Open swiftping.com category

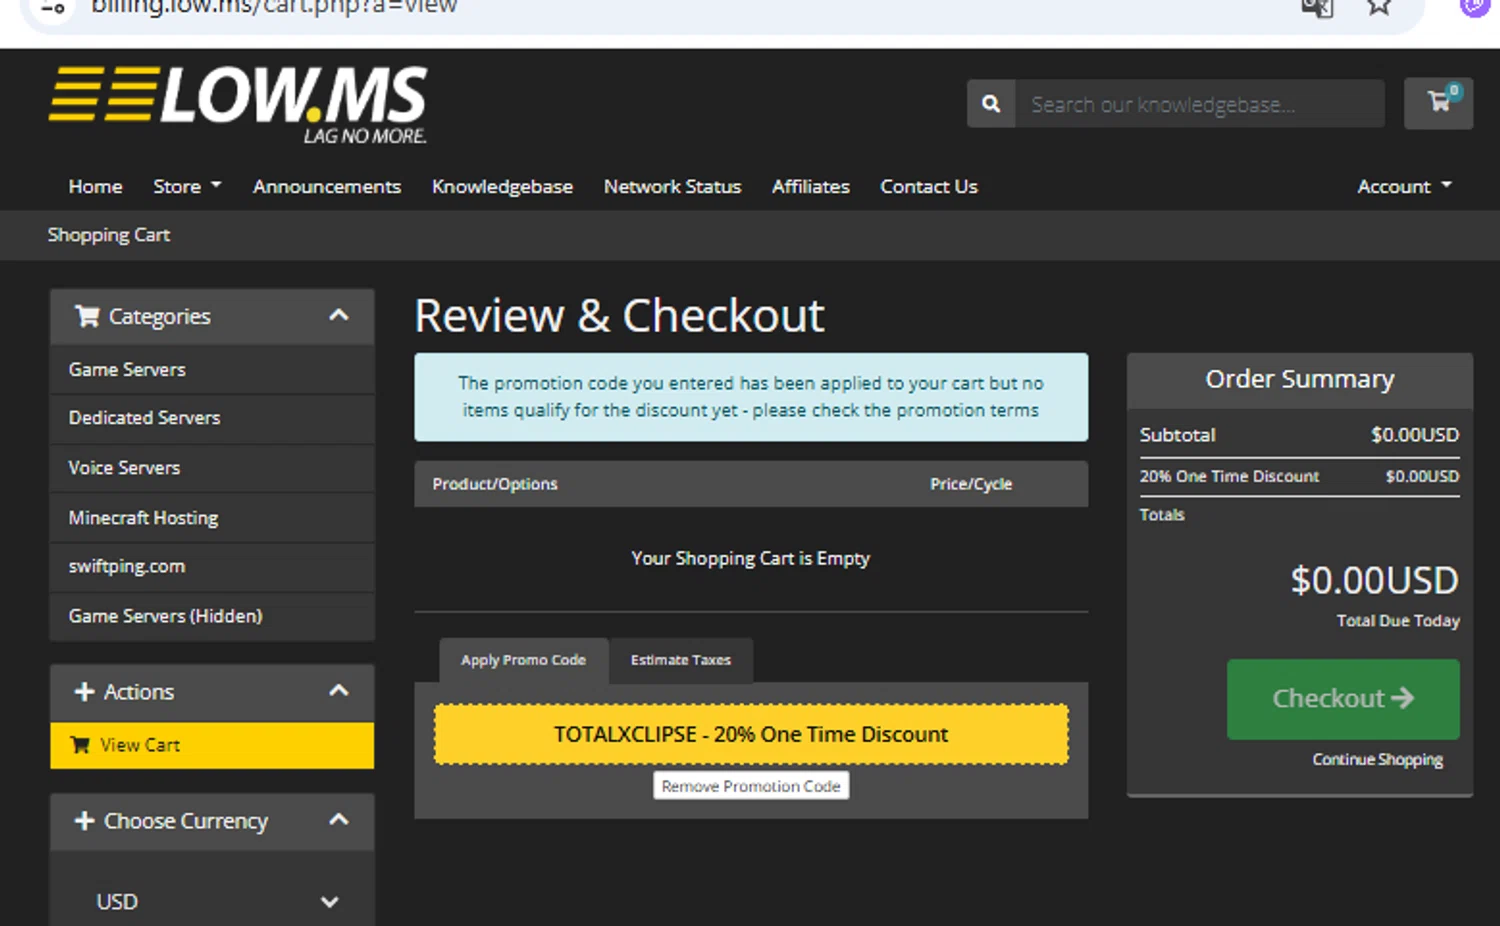[212, 566]
